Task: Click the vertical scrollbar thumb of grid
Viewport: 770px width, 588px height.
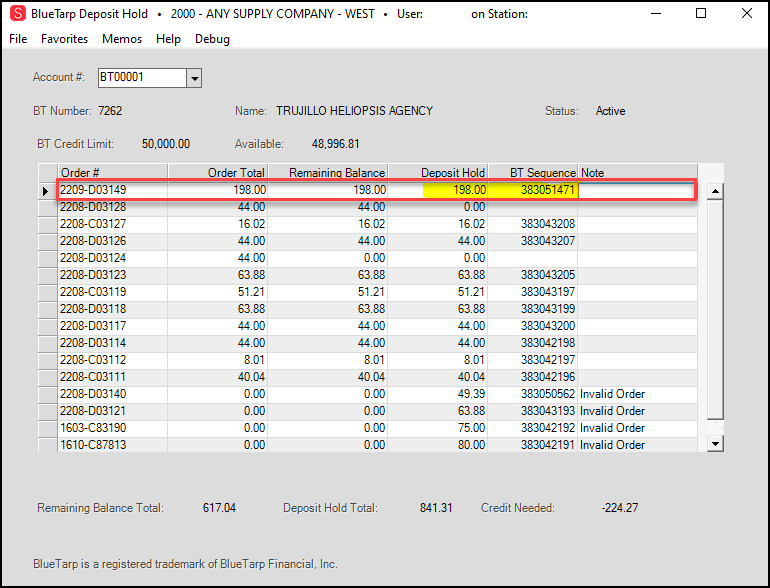Action: tap(715, 309)
